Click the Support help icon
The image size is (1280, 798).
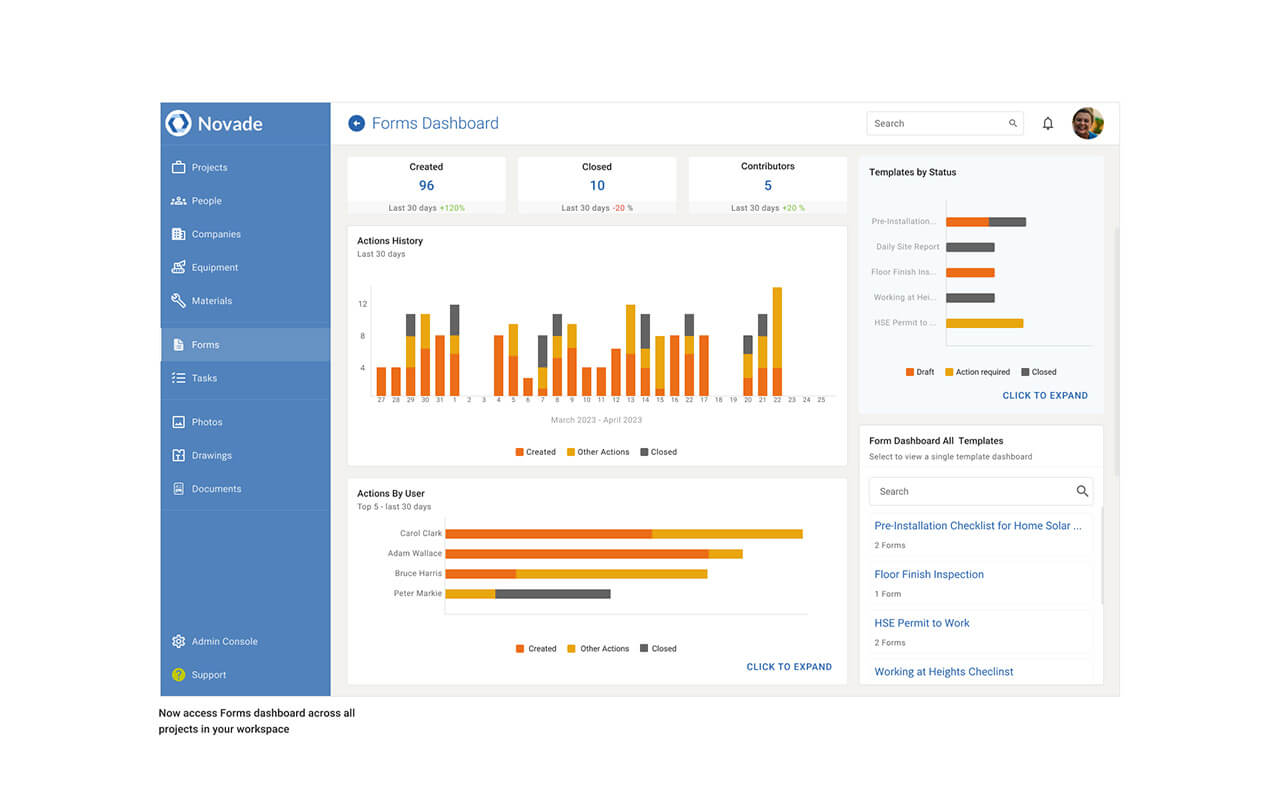pos(178,675)
